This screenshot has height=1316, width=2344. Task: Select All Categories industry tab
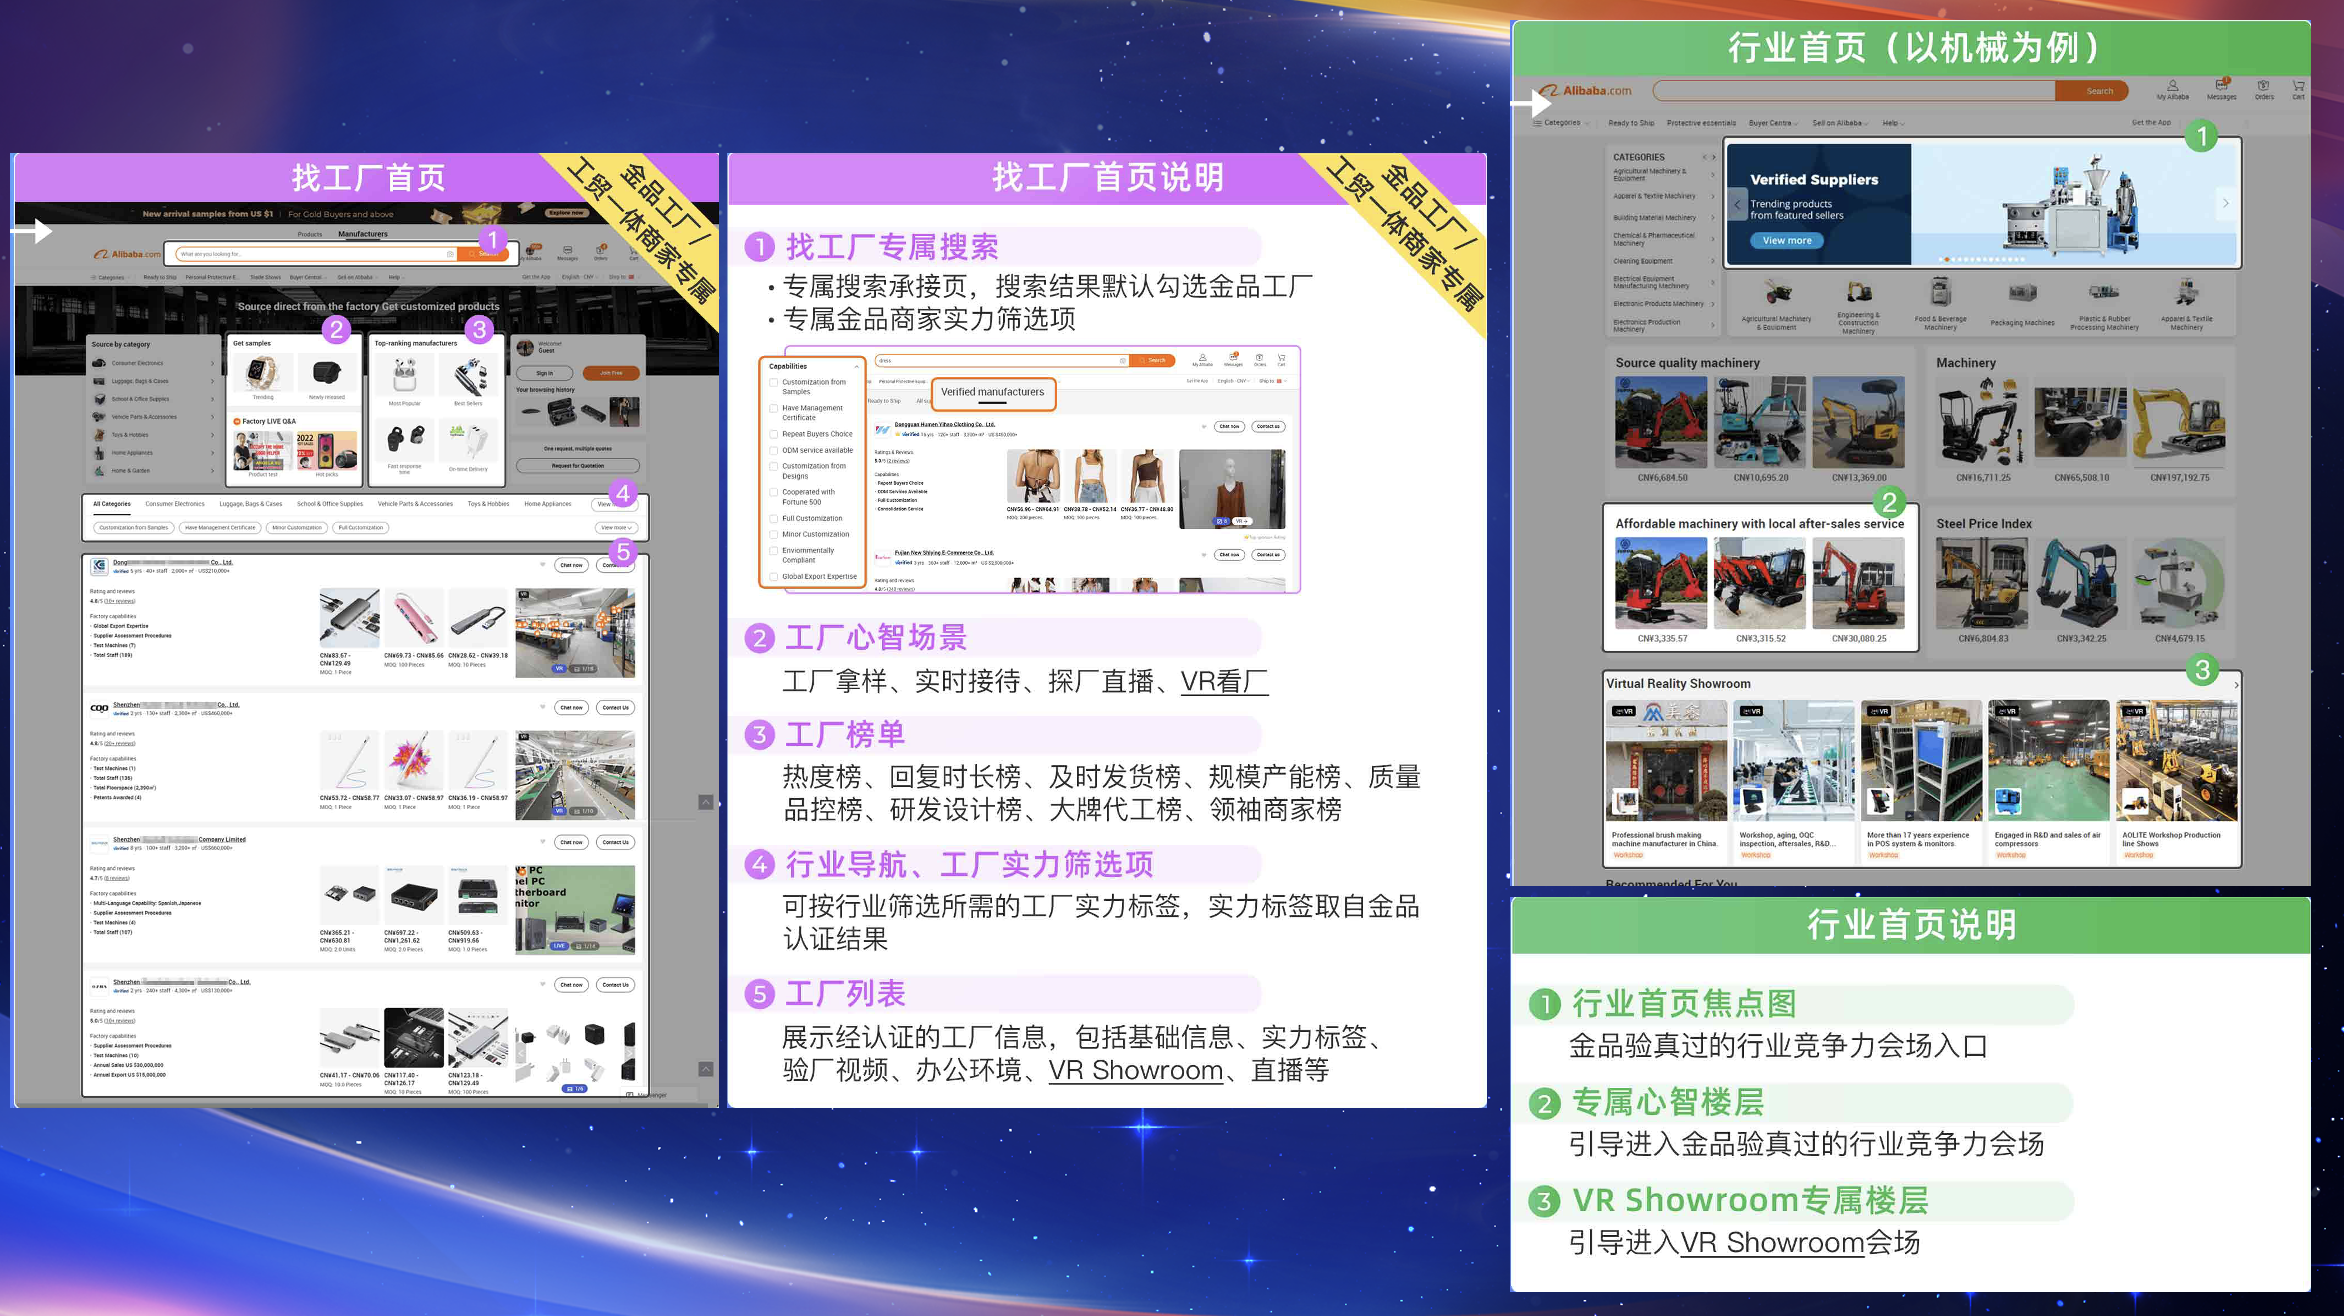pos(112,504)
